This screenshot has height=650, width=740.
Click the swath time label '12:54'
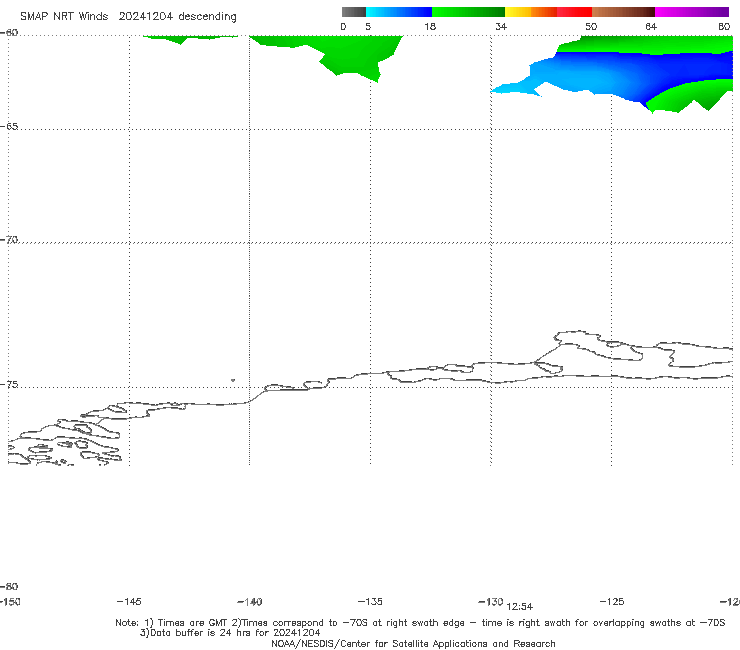[x=520, y=607]
